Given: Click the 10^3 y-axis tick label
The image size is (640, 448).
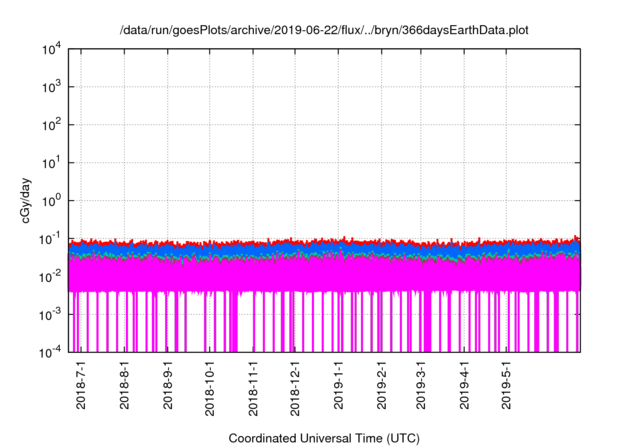Looking at the screenshot, I should pos(52,87).
